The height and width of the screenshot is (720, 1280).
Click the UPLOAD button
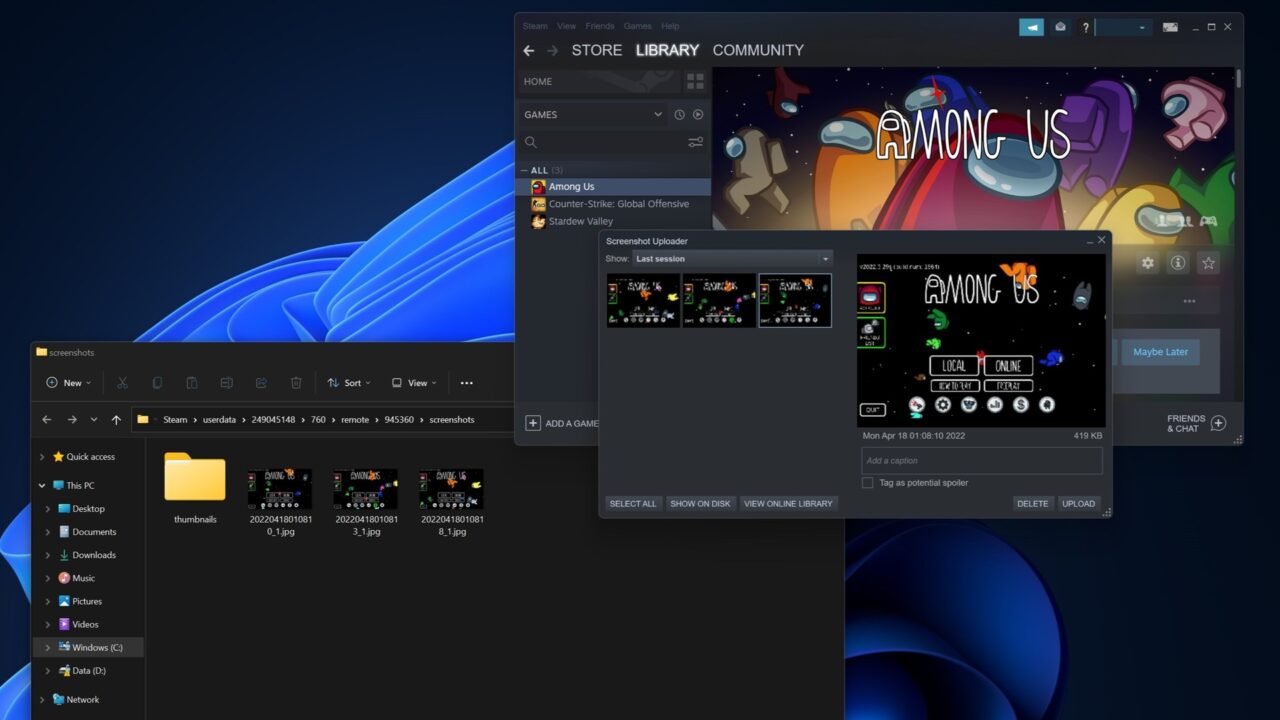click(x=1079, y=504)
